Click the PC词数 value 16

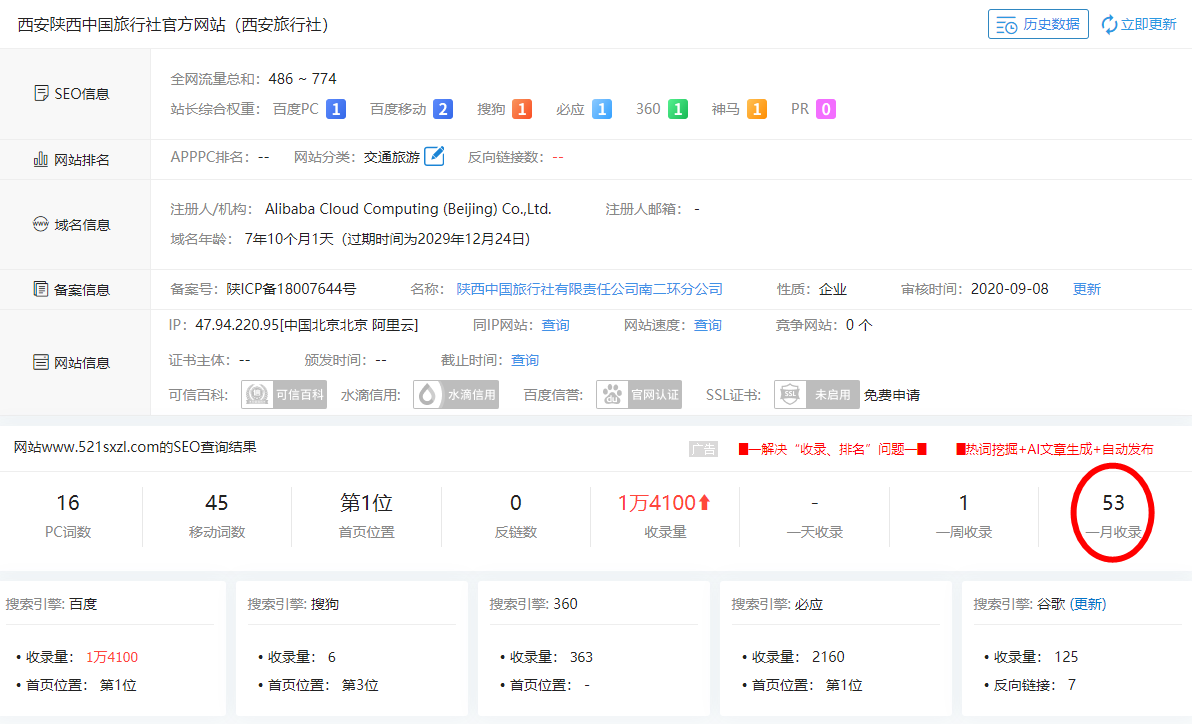pyautogui.click(x=68, y=503)
